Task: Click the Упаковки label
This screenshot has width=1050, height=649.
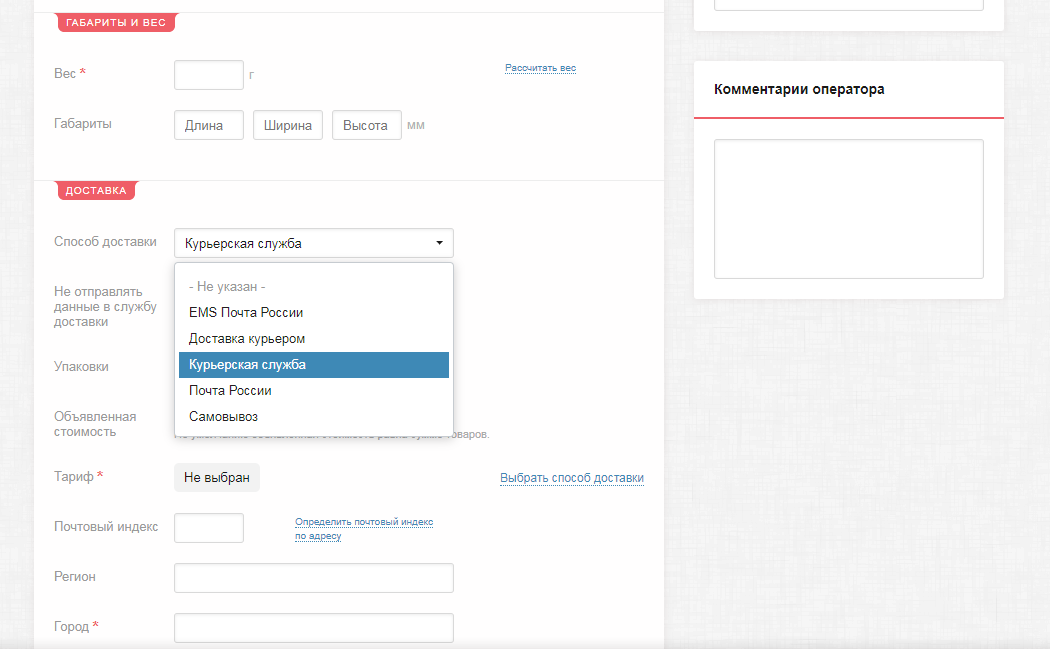Action: (81, 366)
